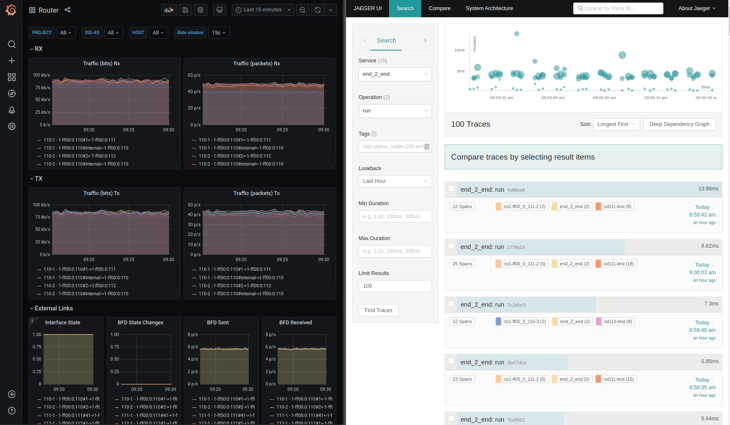Open the Last 15 minutes time picker

tap(263, 10)
